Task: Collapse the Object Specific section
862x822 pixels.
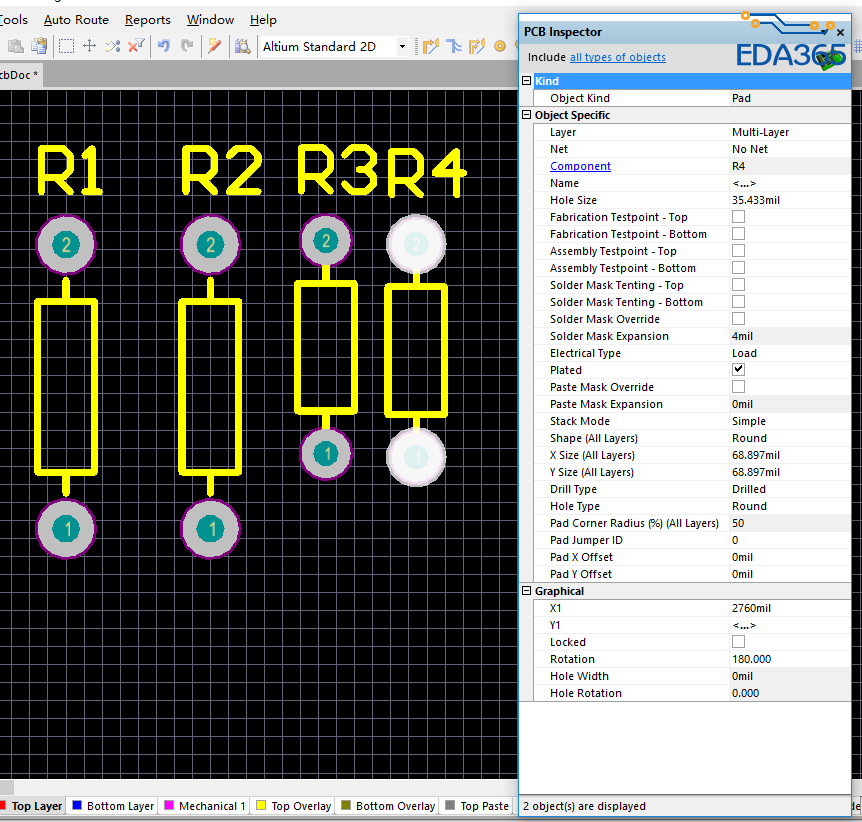Action: click(527, 115)
